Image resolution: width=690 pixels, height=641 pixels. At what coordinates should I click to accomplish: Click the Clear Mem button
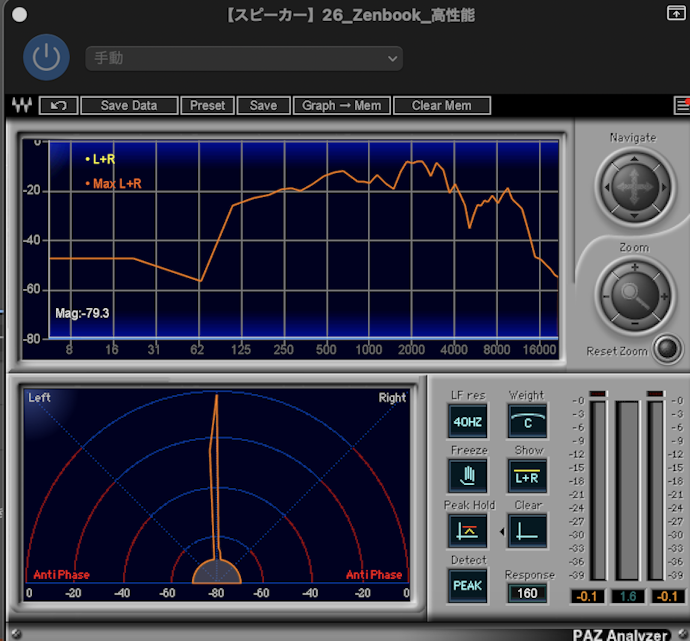[442, 106]
